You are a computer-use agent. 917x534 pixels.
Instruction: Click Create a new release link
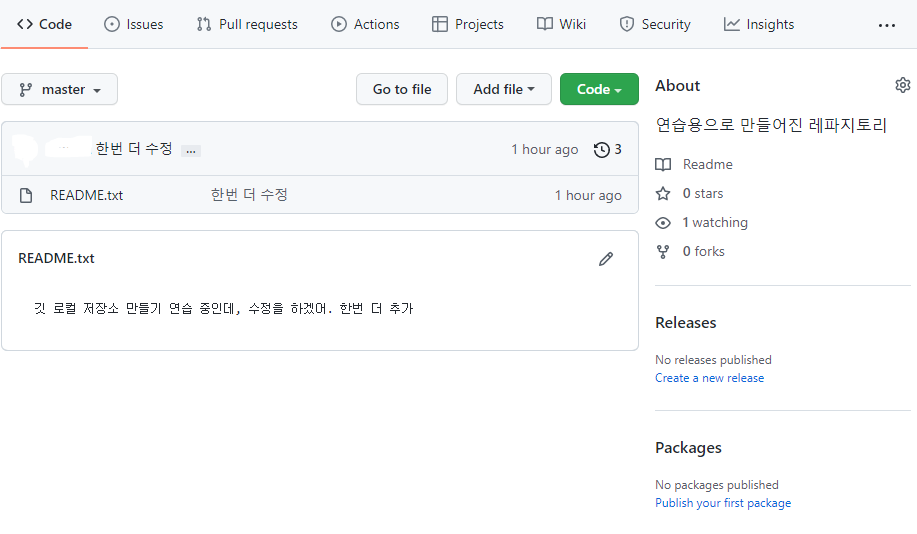coord(709,378)
